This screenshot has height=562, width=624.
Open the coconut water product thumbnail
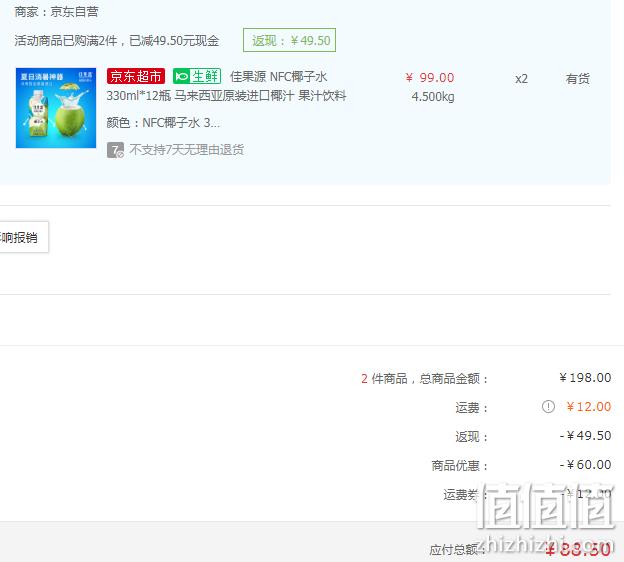click(x=56, y=108)
